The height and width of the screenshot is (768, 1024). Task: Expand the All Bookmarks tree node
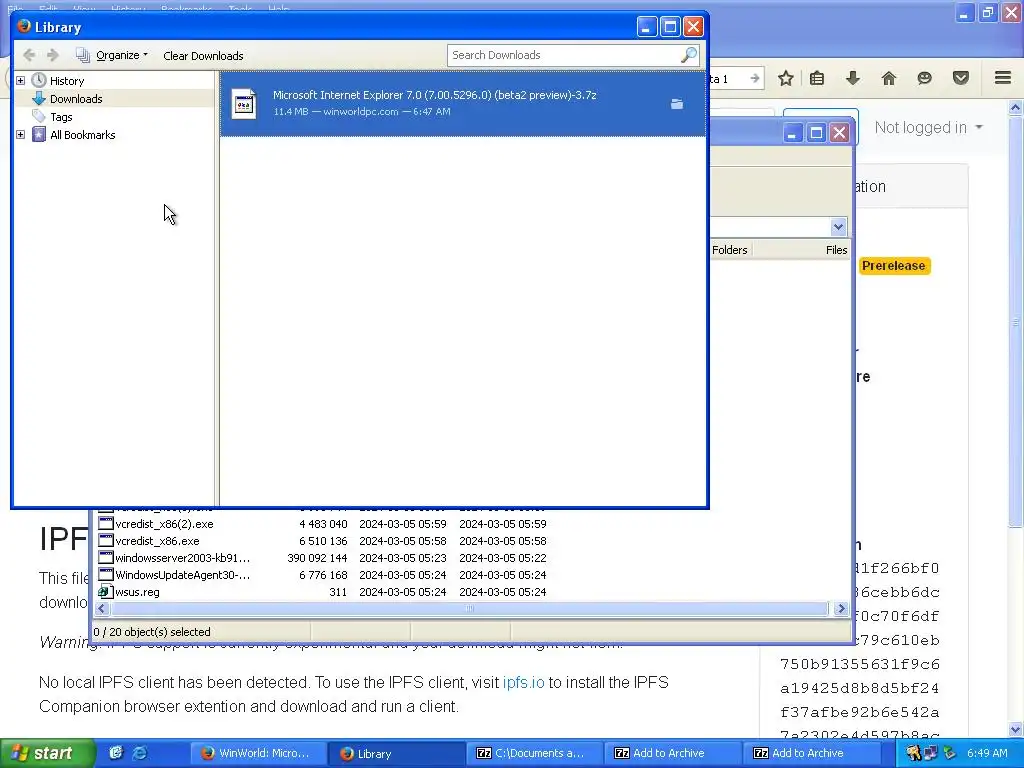tap(20, 135)
